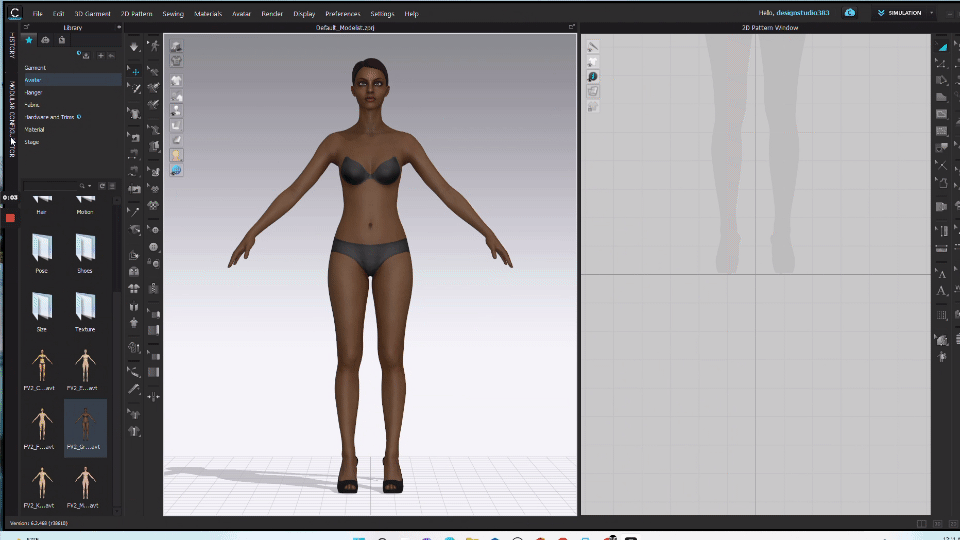Click the white shirt icon in 2D Pattern window
The height and width of the screenshot is (540, 960).
point(593,62)
